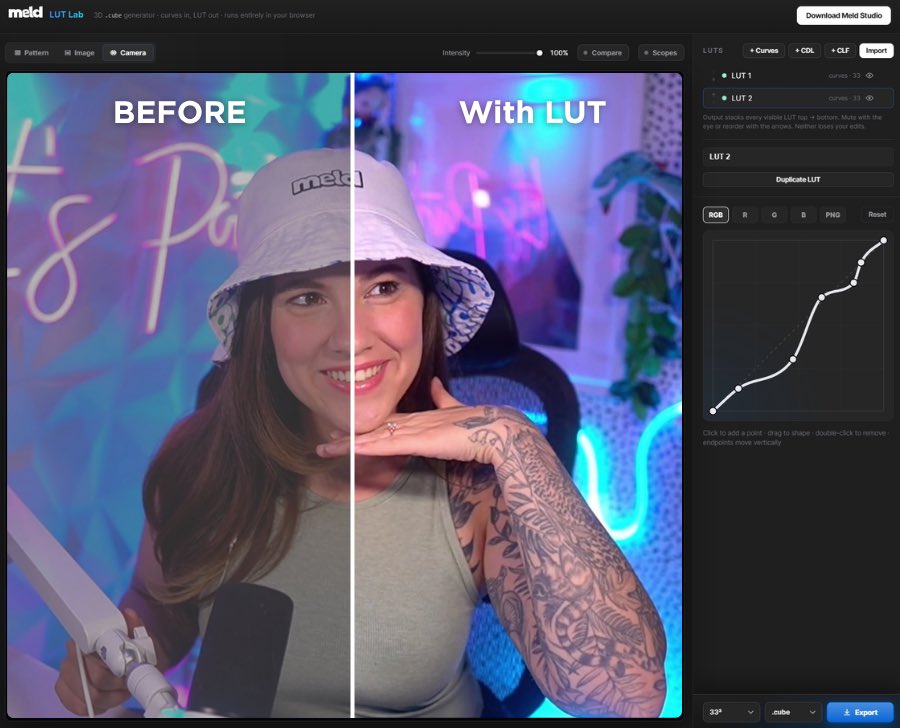Add a new Curves LUT
This screenshot has width=900, height=728.
(x=764, y=51)
